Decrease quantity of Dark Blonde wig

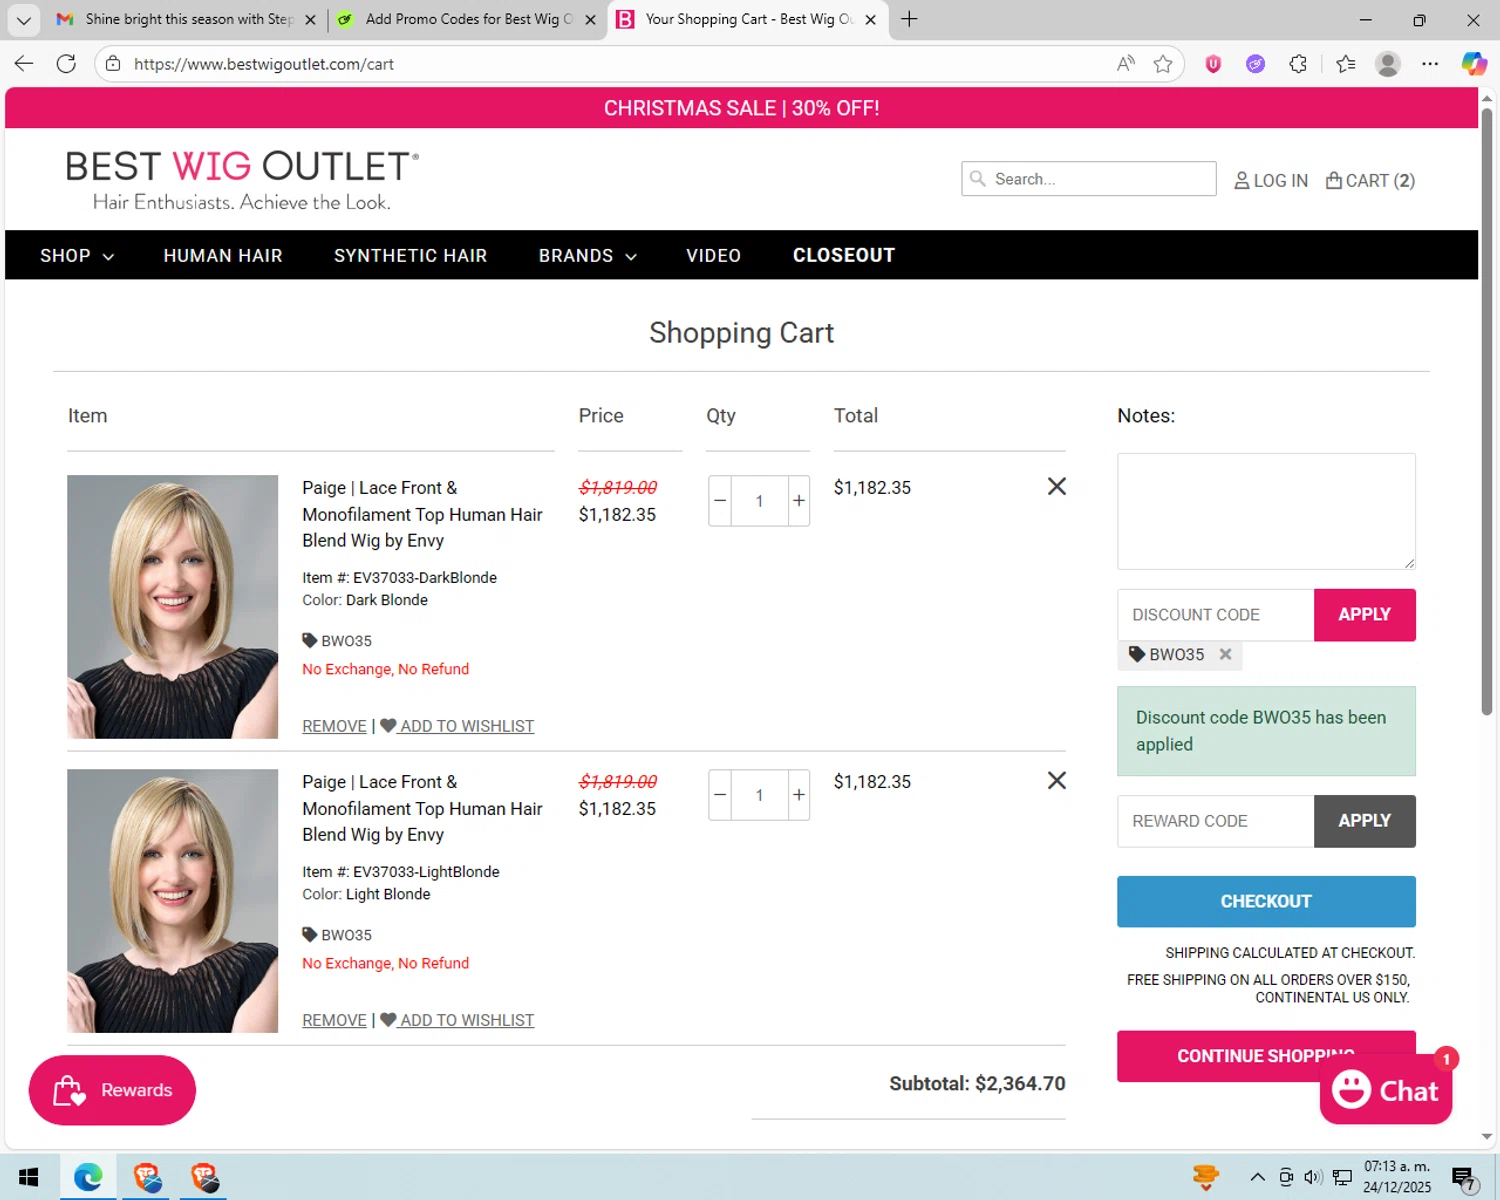(x=720, y=501)
